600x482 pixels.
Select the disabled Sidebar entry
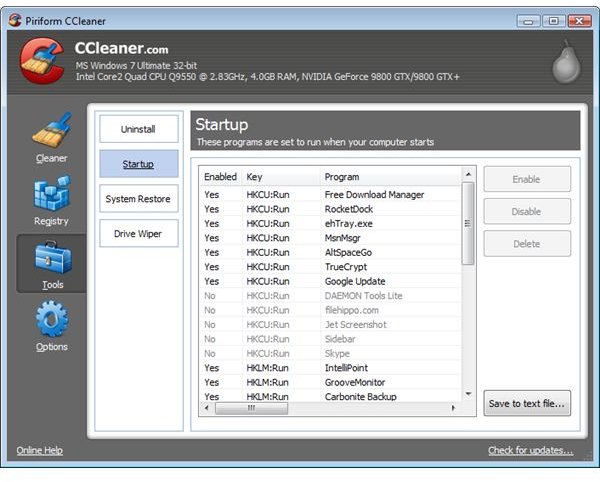(x=330, y=339)
